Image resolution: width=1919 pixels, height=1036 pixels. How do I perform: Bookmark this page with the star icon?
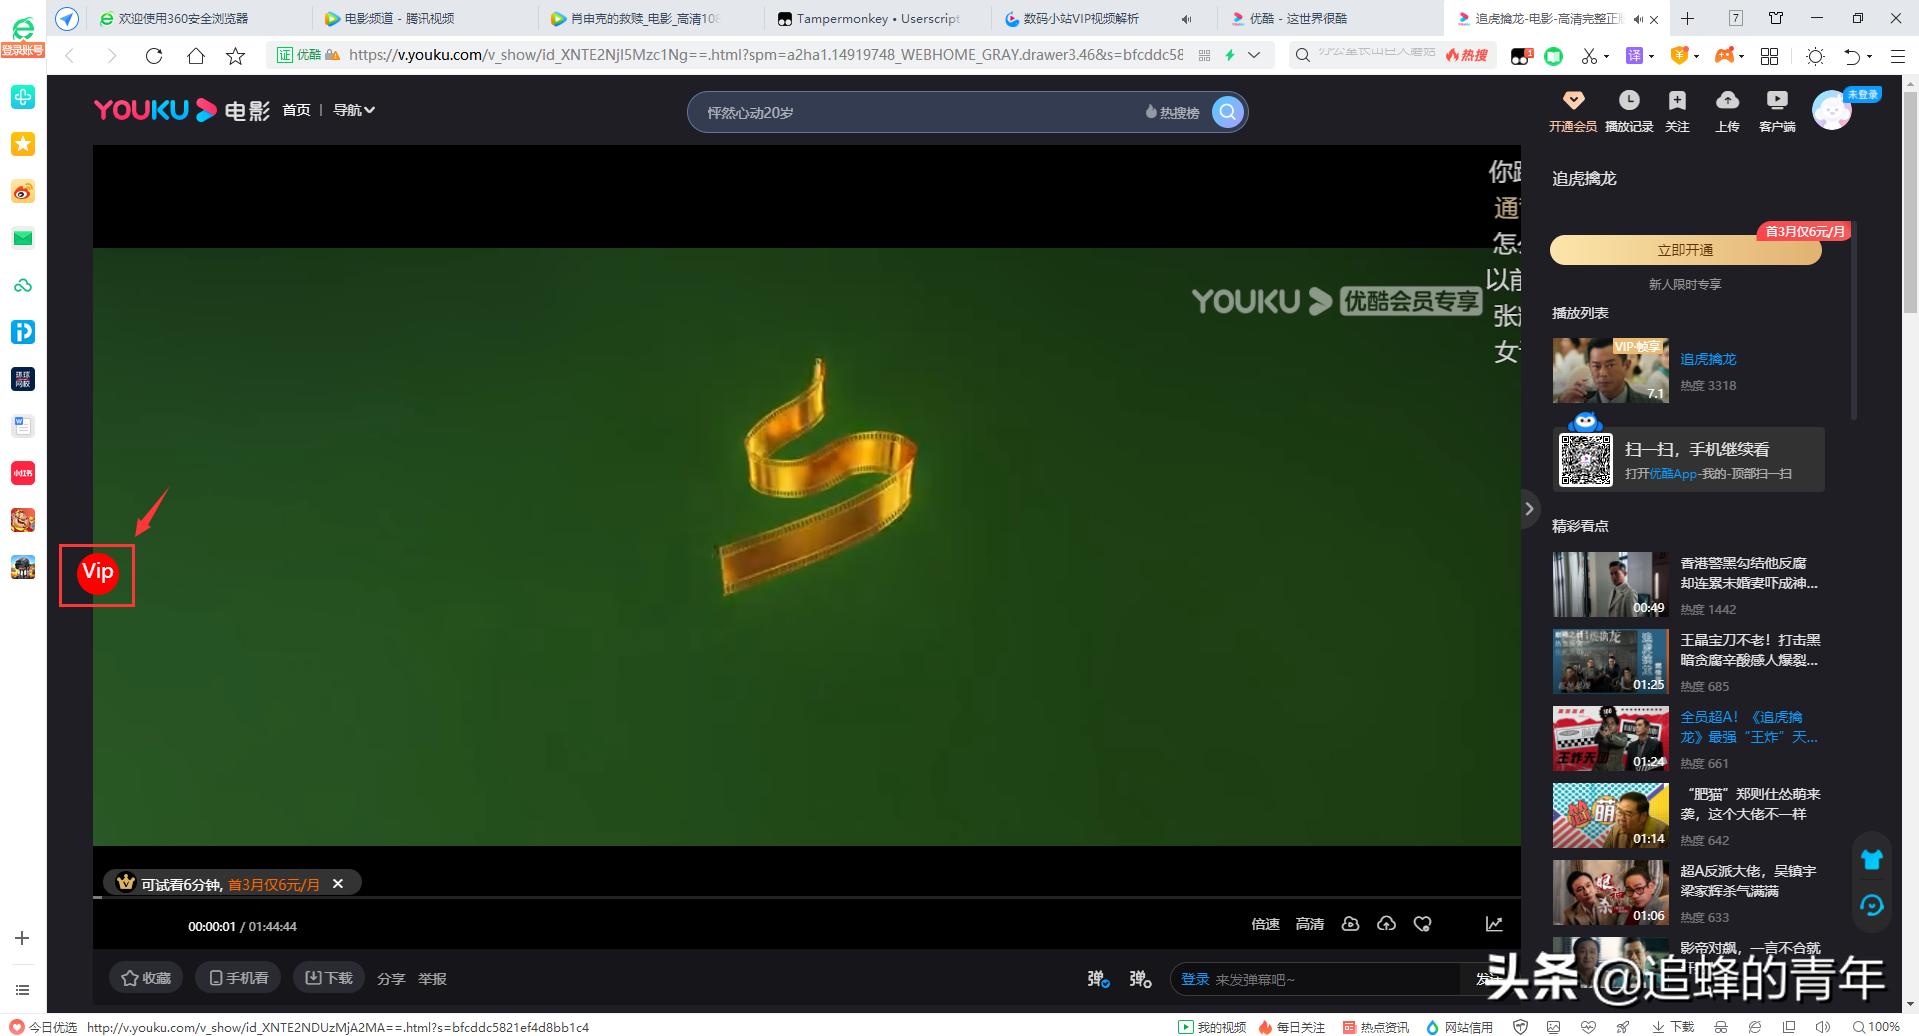point(236,56)
